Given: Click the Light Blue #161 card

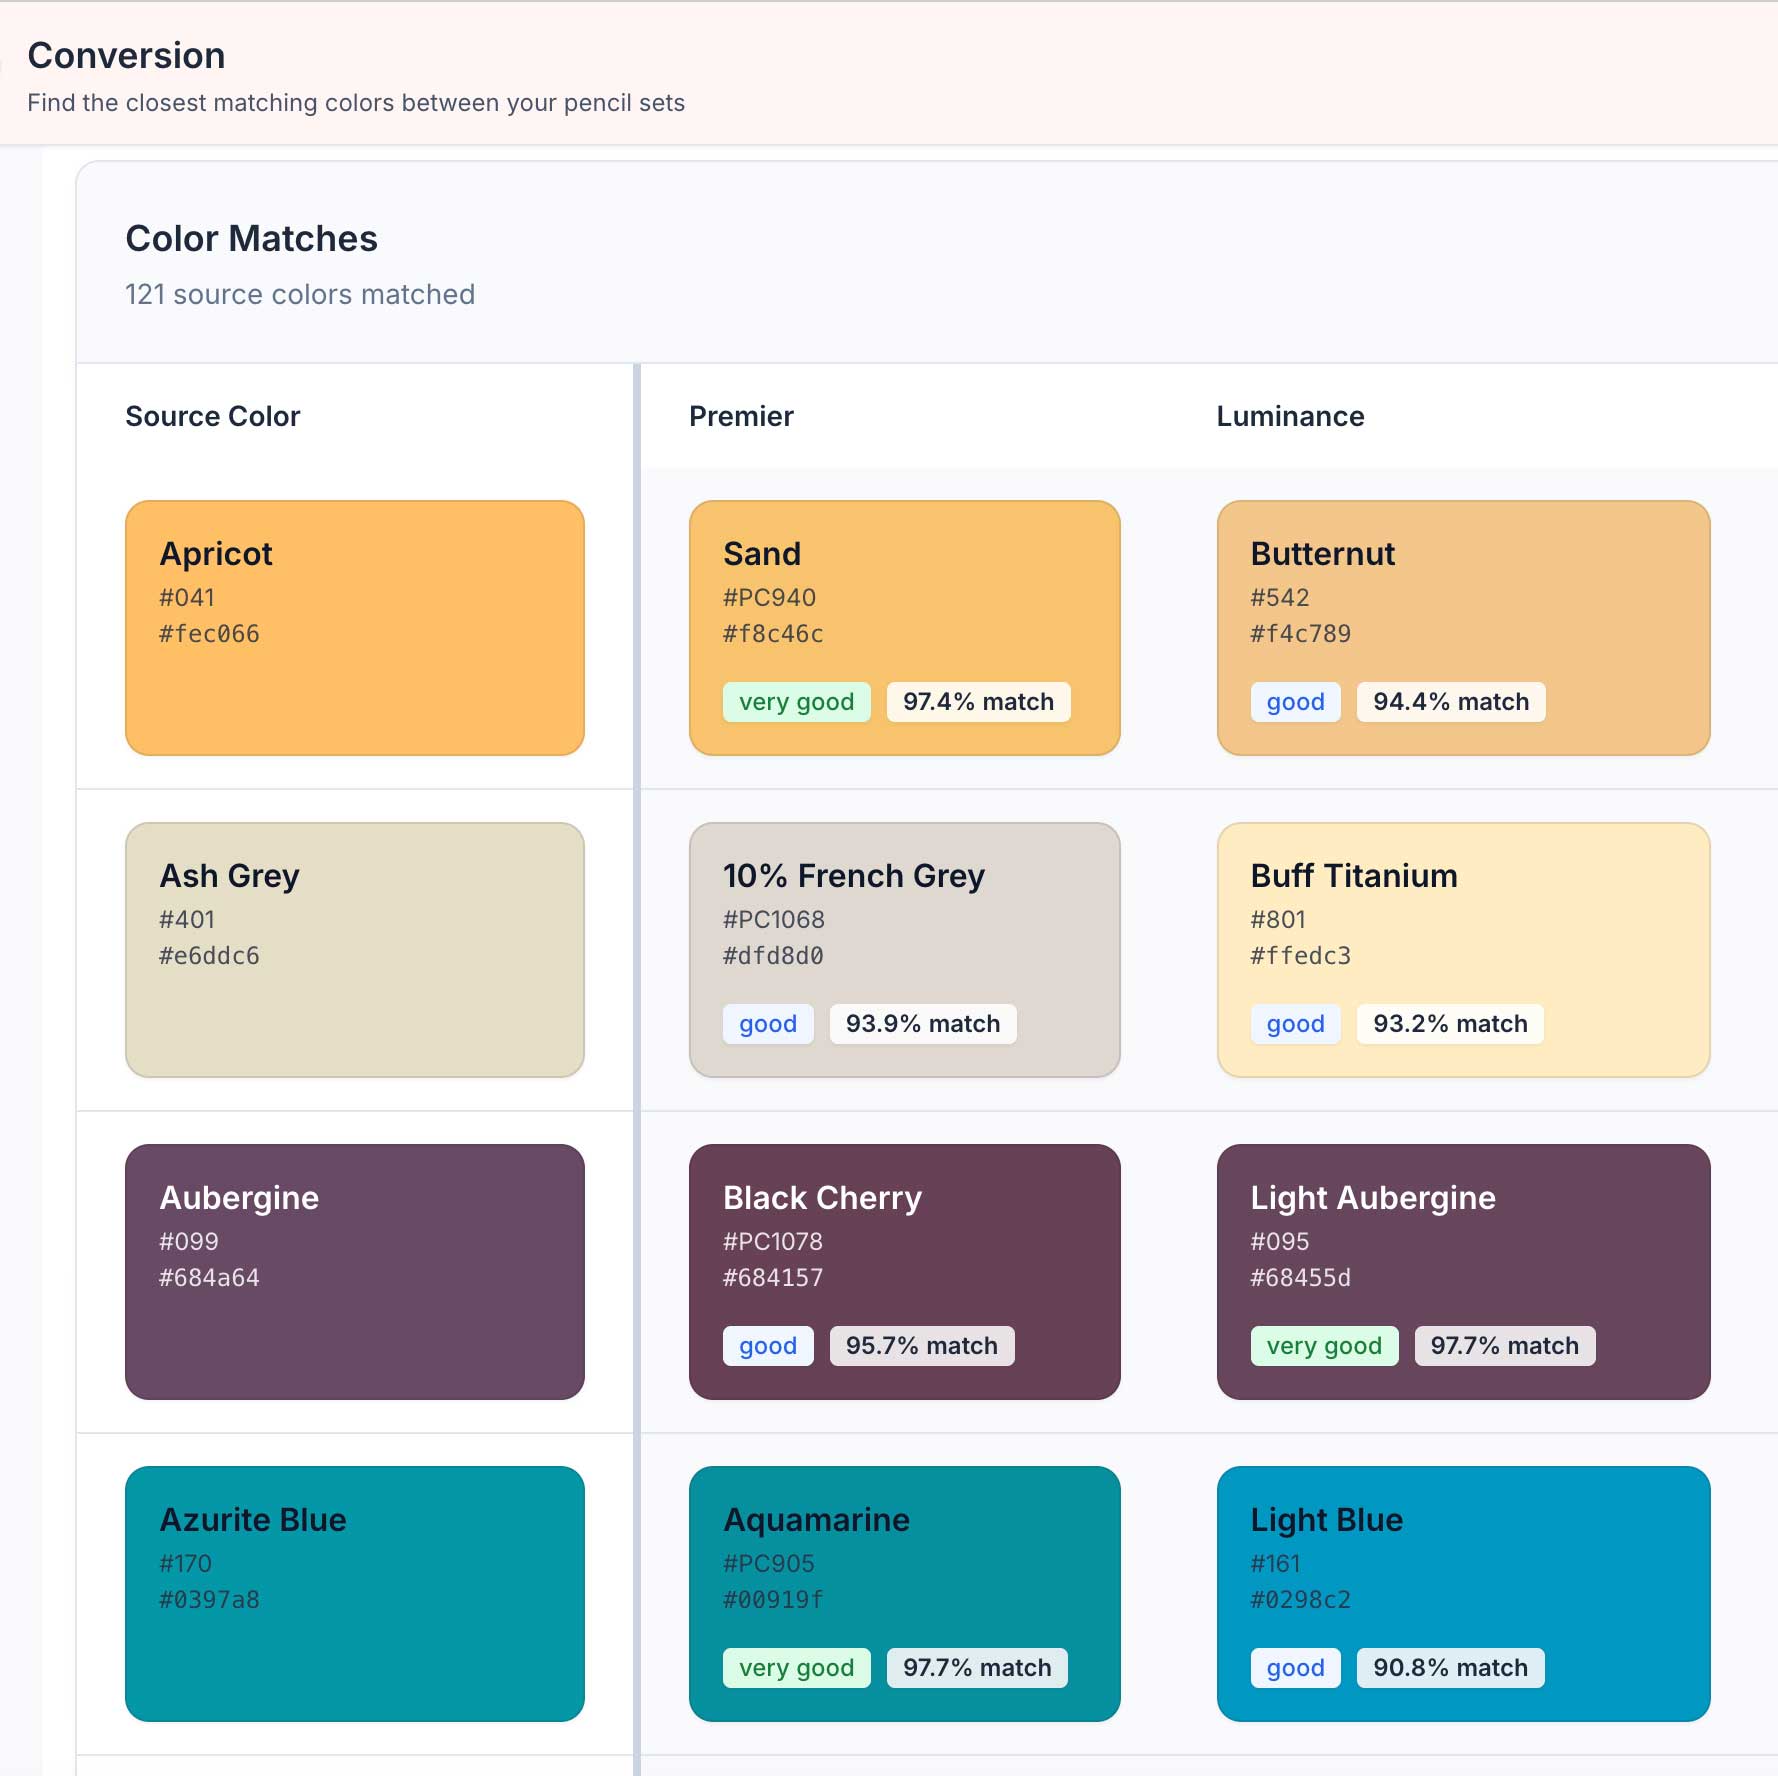Looking at the screenshot, I should tap(1464, 1594).
